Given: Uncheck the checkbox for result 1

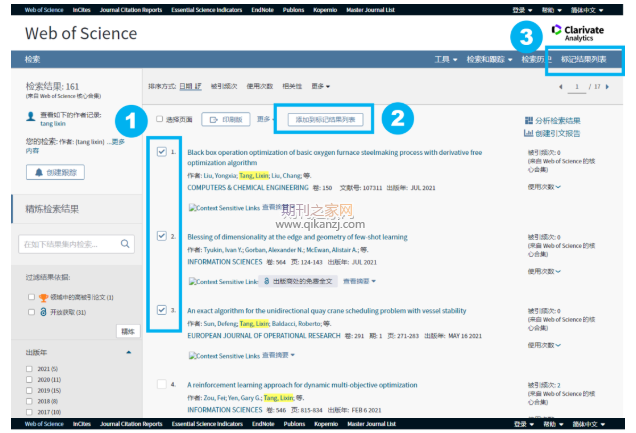Looking at the screenshot, I should [161, 152].
